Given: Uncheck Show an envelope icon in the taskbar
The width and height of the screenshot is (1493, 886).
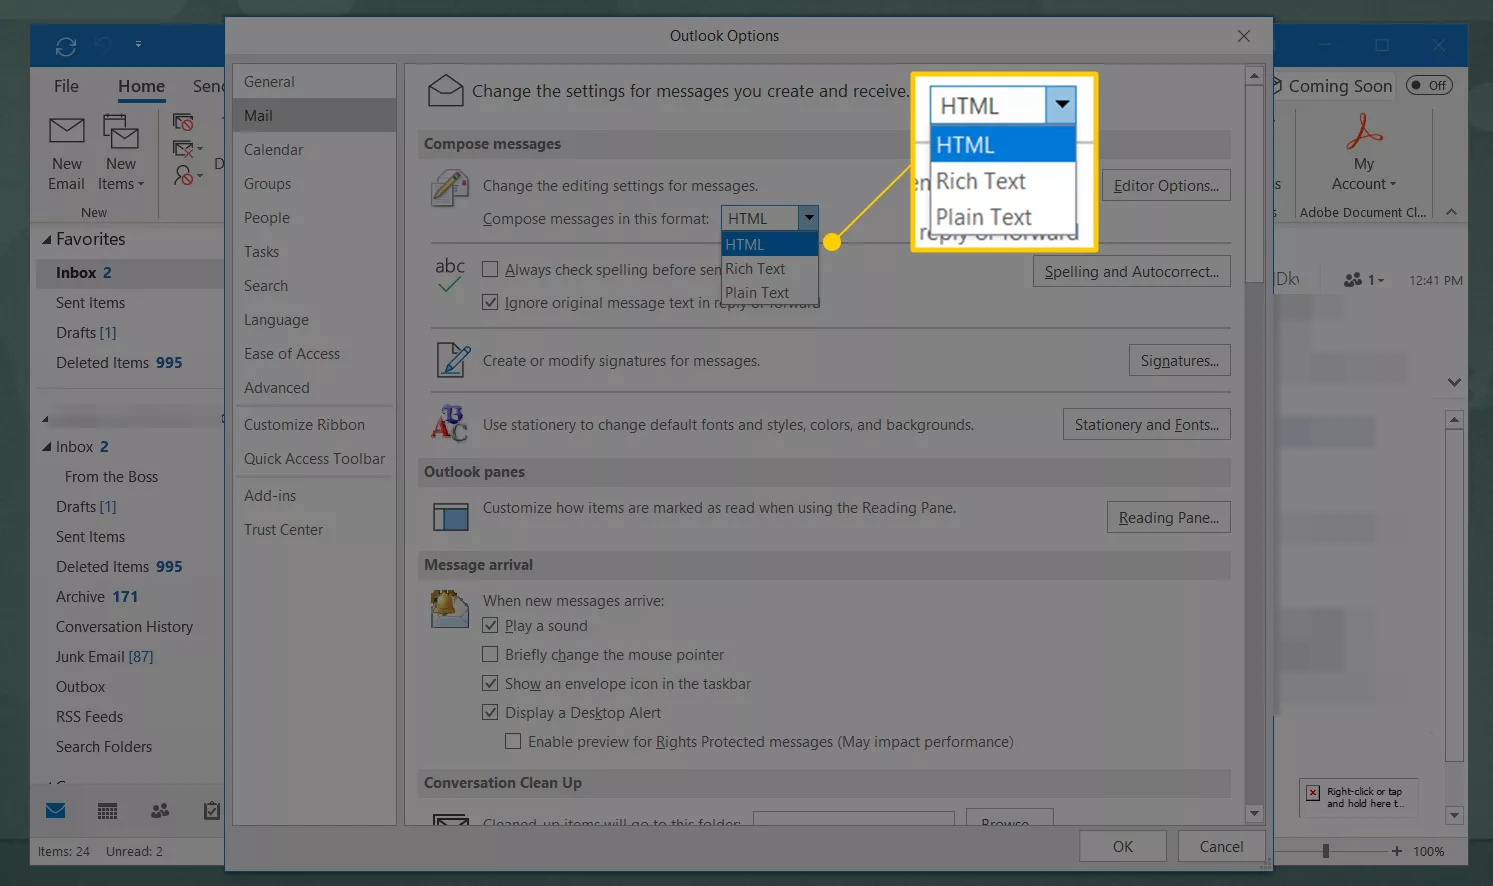Looking at the screenshot, I should [x=490, y=683].
